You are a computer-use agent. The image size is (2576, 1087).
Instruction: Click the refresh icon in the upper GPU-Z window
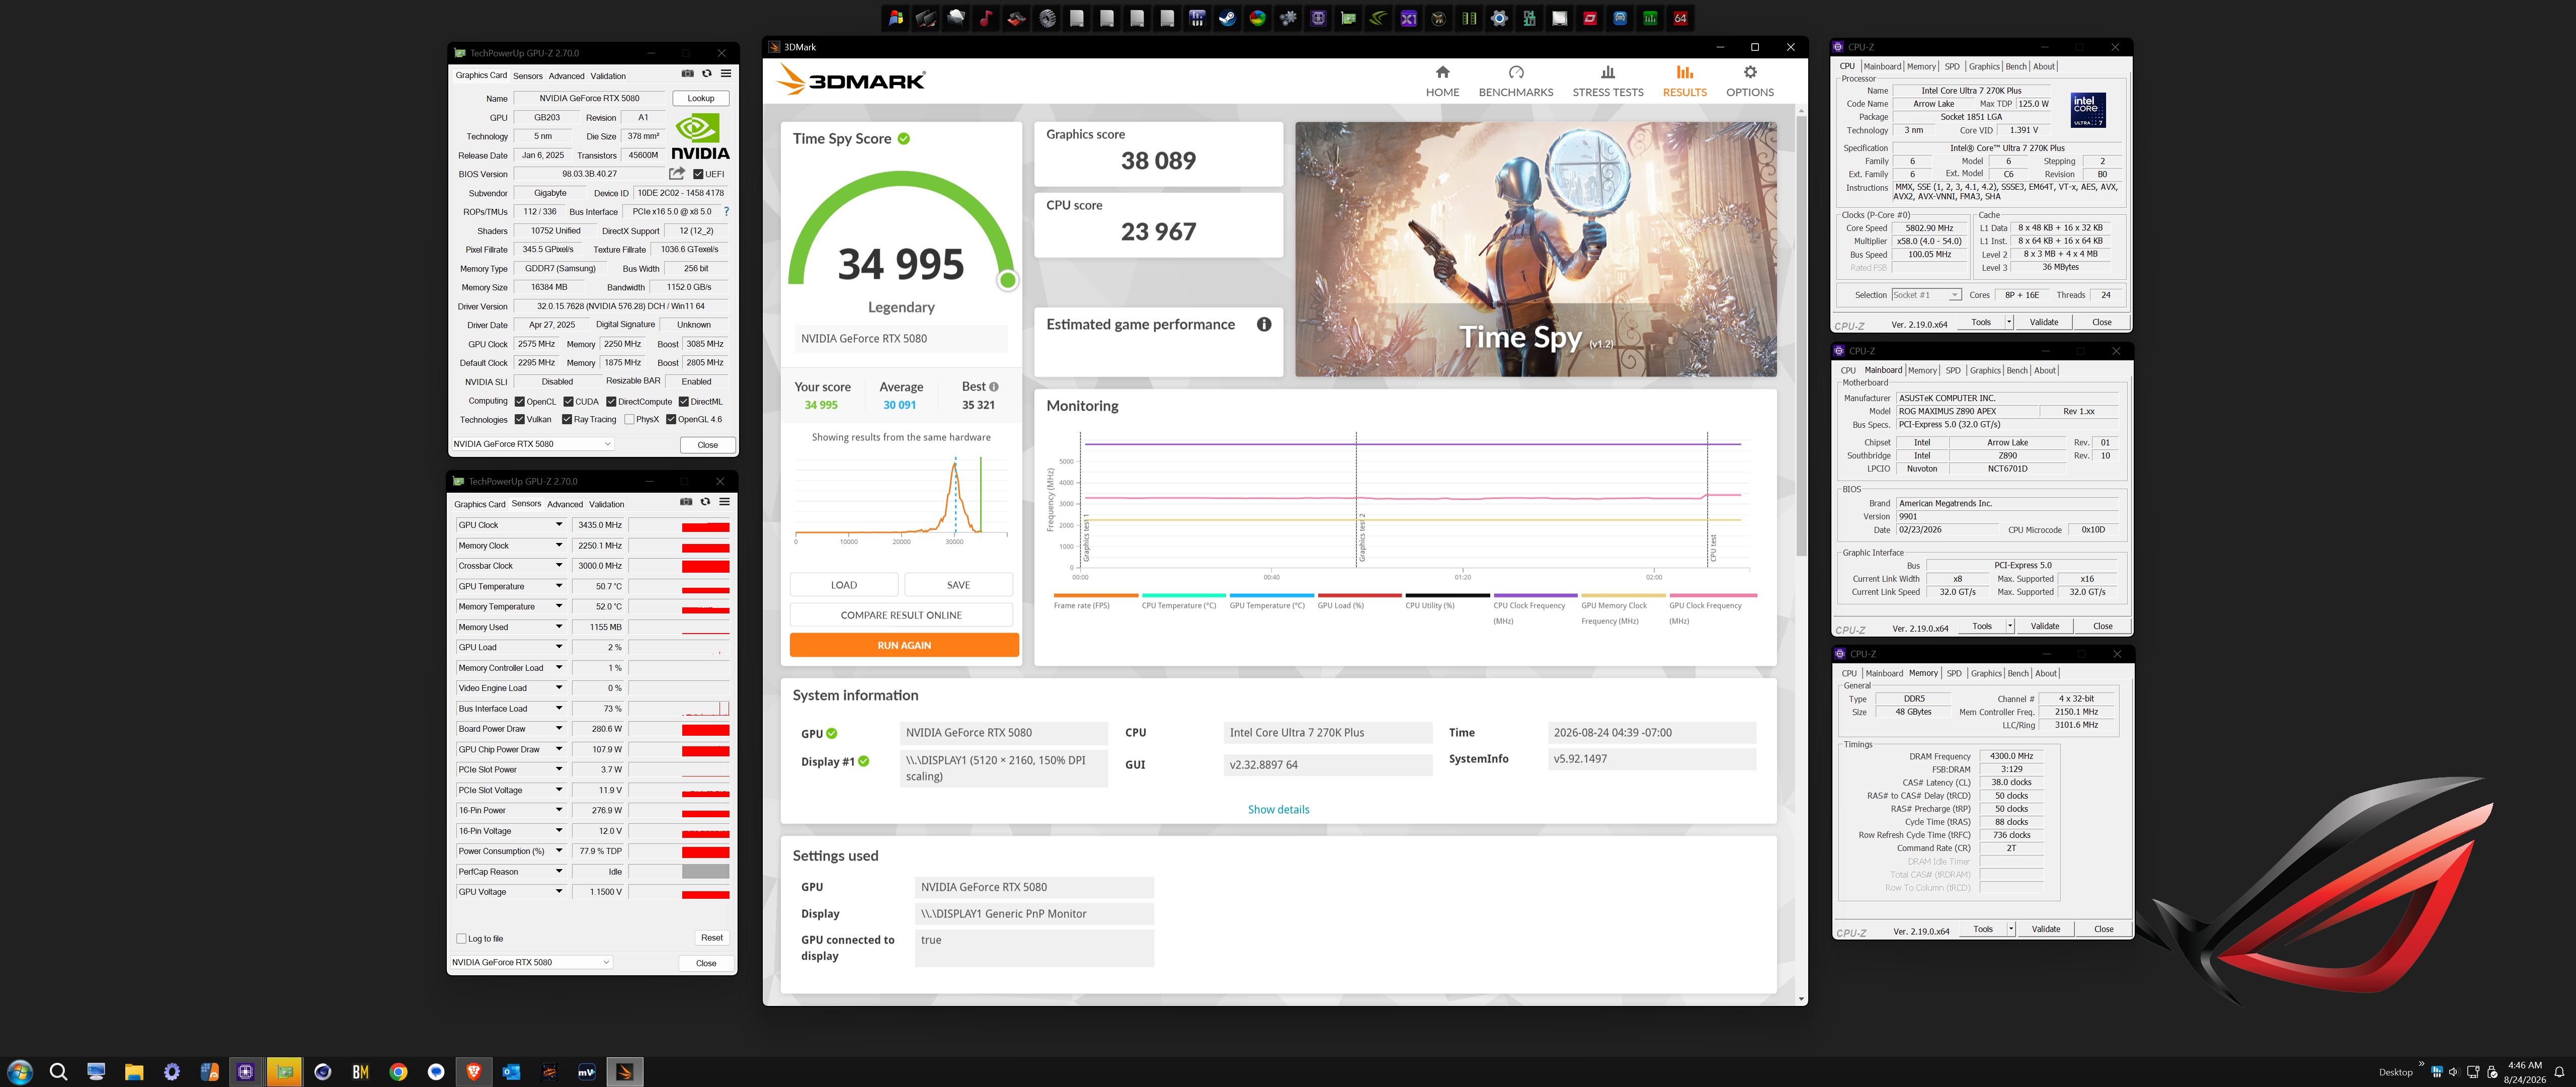coord(707,74)
